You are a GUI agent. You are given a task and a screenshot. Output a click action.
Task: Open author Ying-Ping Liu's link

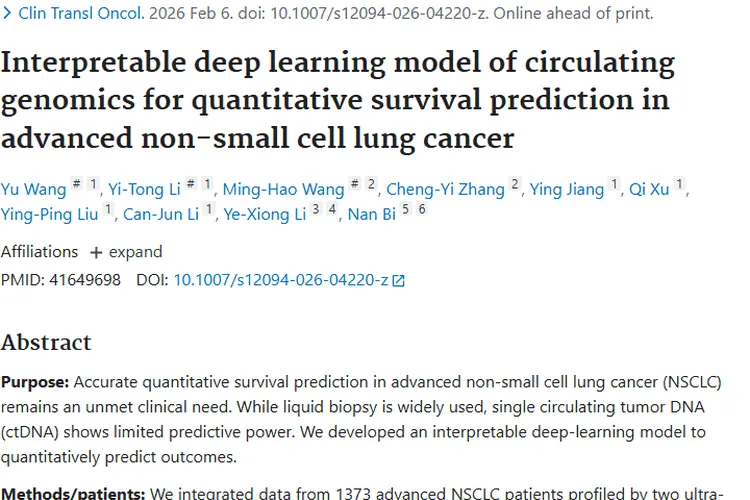[49, 214]
